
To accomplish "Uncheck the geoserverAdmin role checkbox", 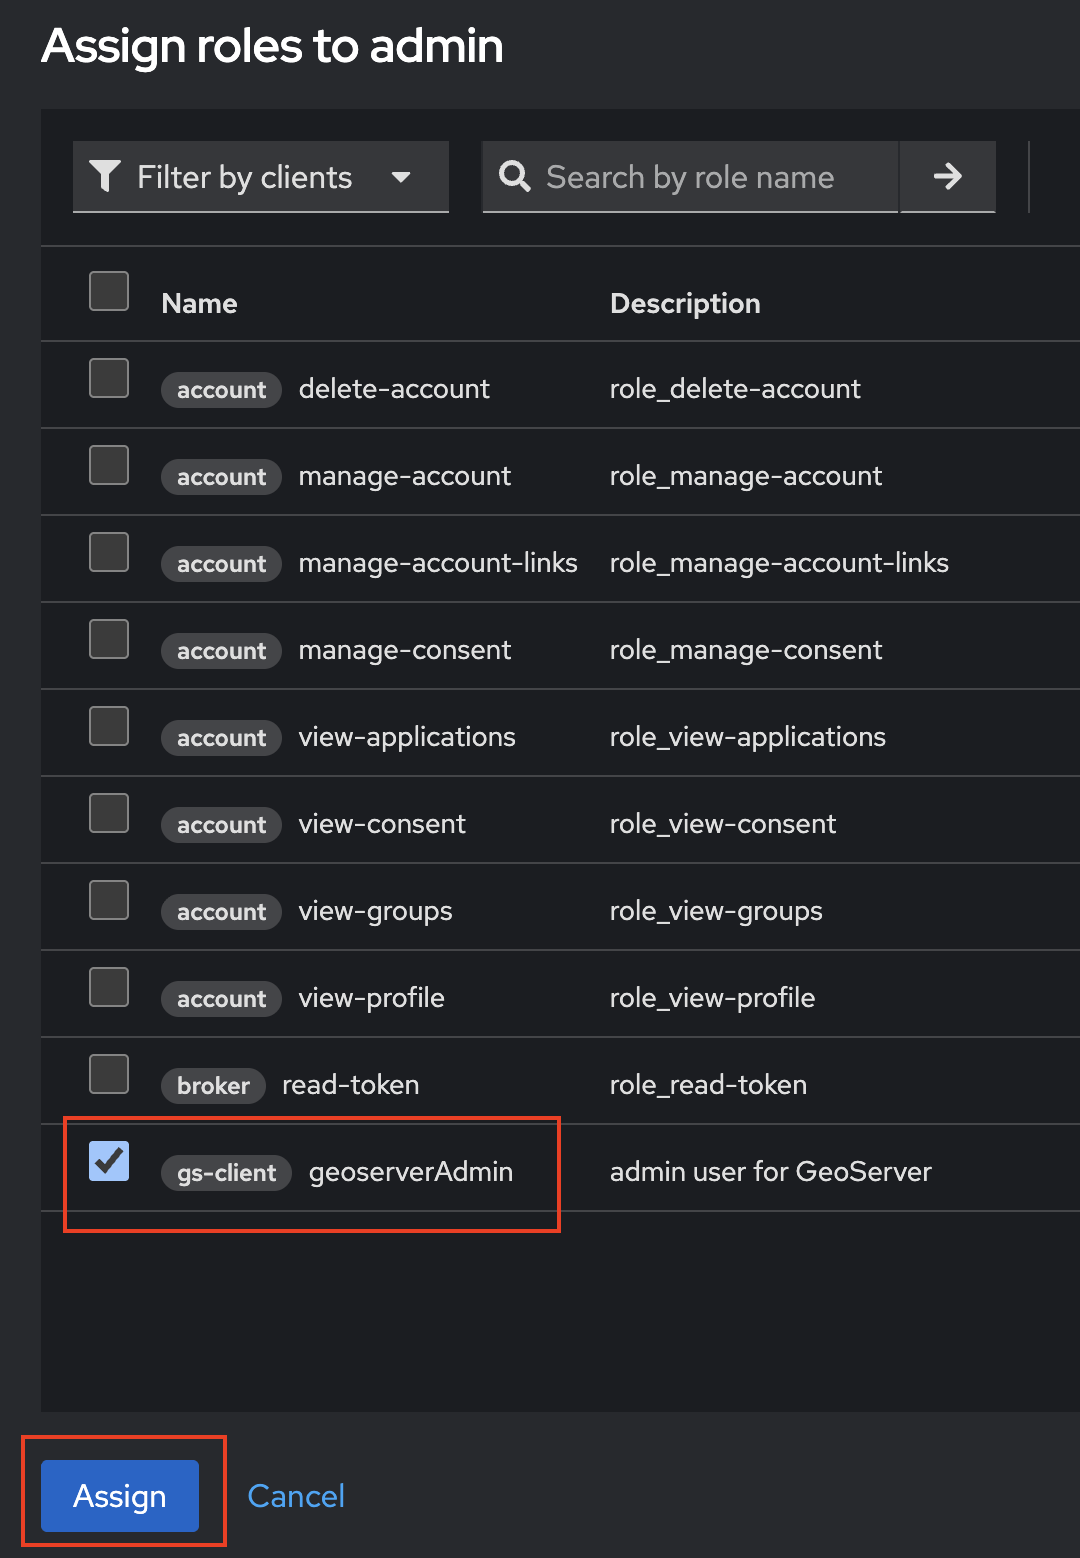I will click(109, 1161).
